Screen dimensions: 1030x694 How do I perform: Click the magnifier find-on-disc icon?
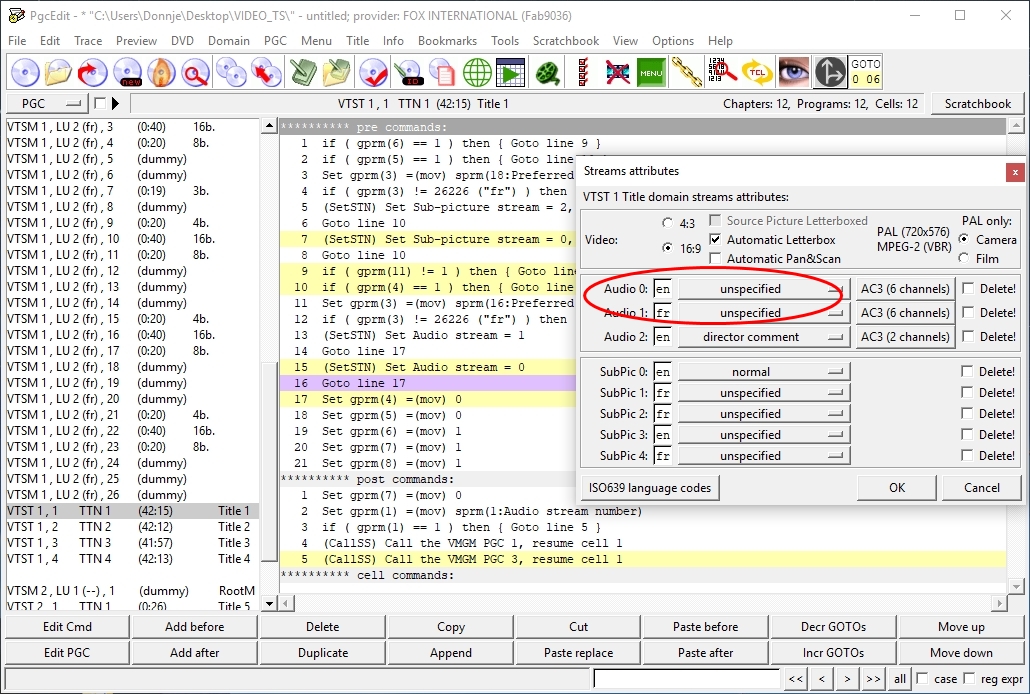tap(195, 72)
